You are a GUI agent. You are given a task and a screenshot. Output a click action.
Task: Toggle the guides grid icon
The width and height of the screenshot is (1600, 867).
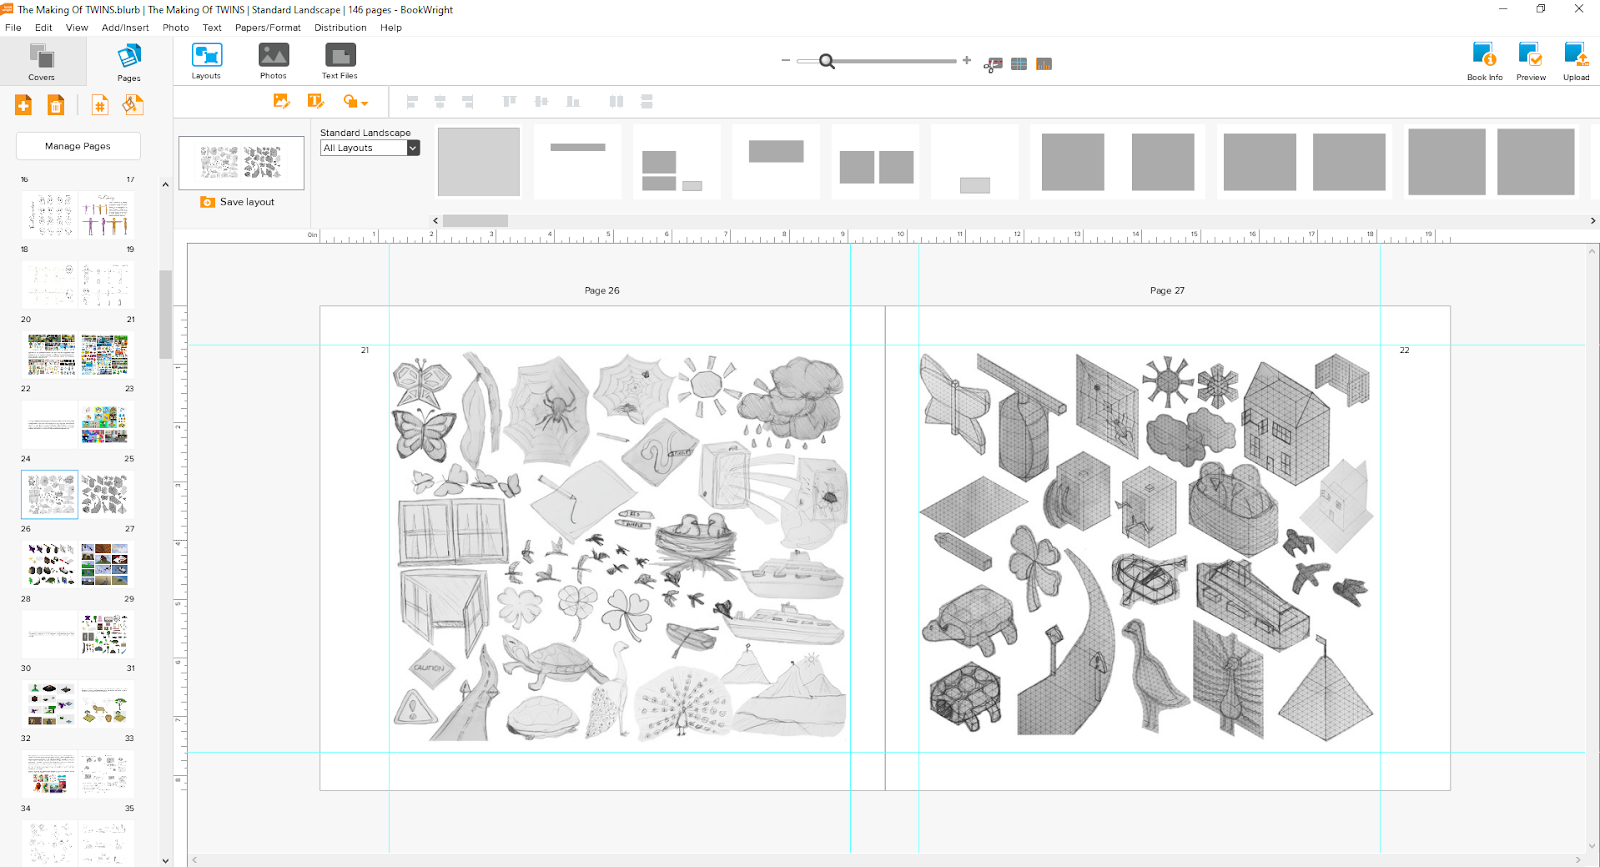[1019, 64]
